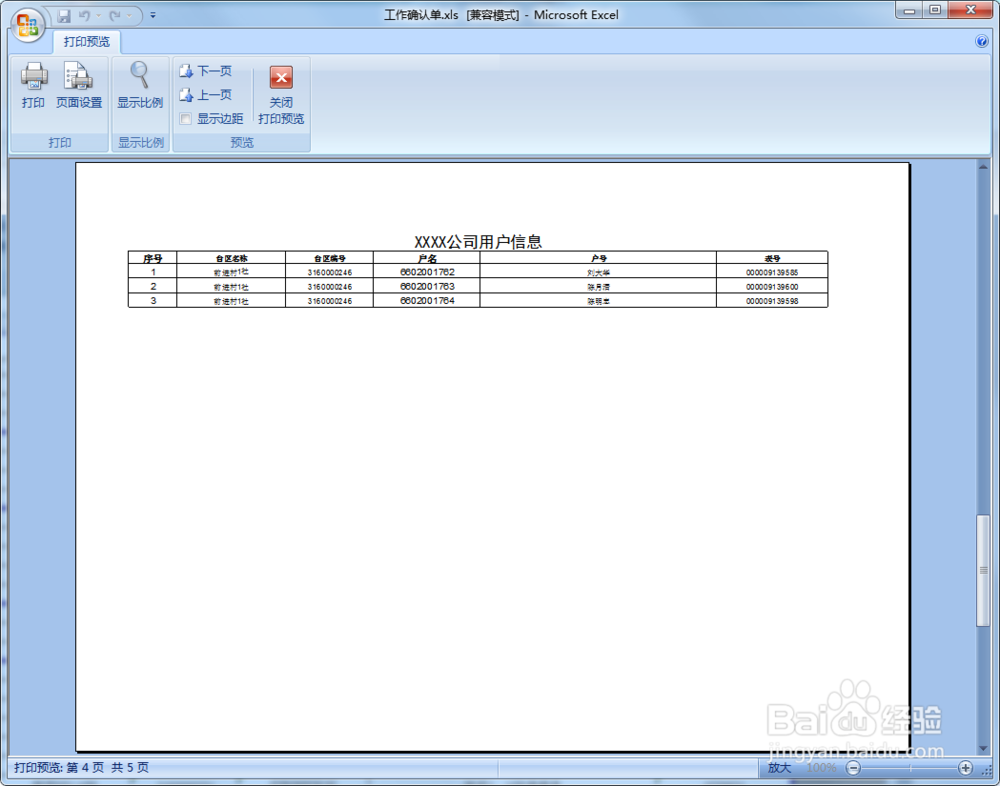Go to 下一页 next page

pos(205,71)
